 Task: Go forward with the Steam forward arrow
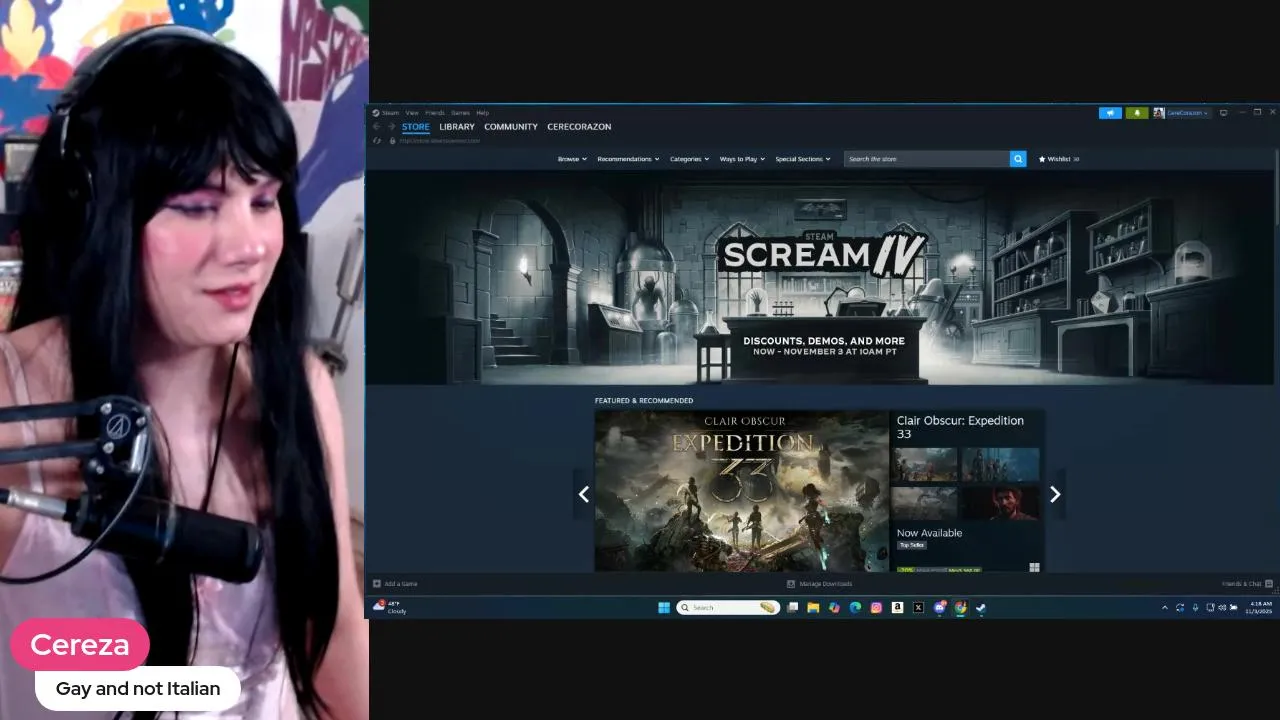pyautogui.click(x=391, y=127)
